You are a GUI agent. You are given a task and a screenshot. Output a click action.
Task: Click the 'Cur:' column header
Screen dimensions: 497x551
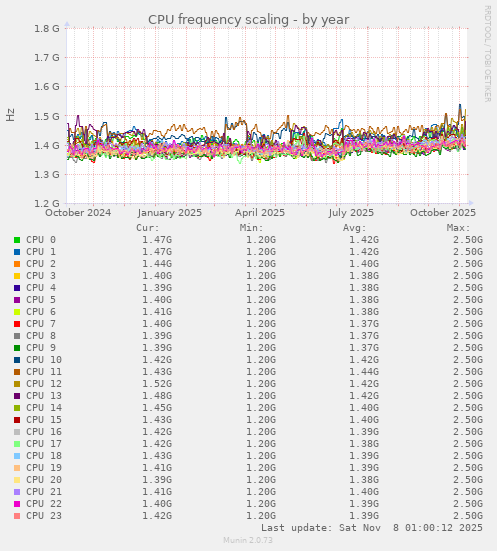148,228
